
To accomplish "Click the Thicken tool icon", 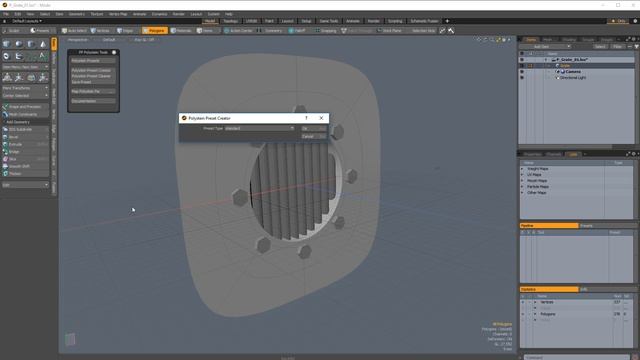I will coord(5,173).
